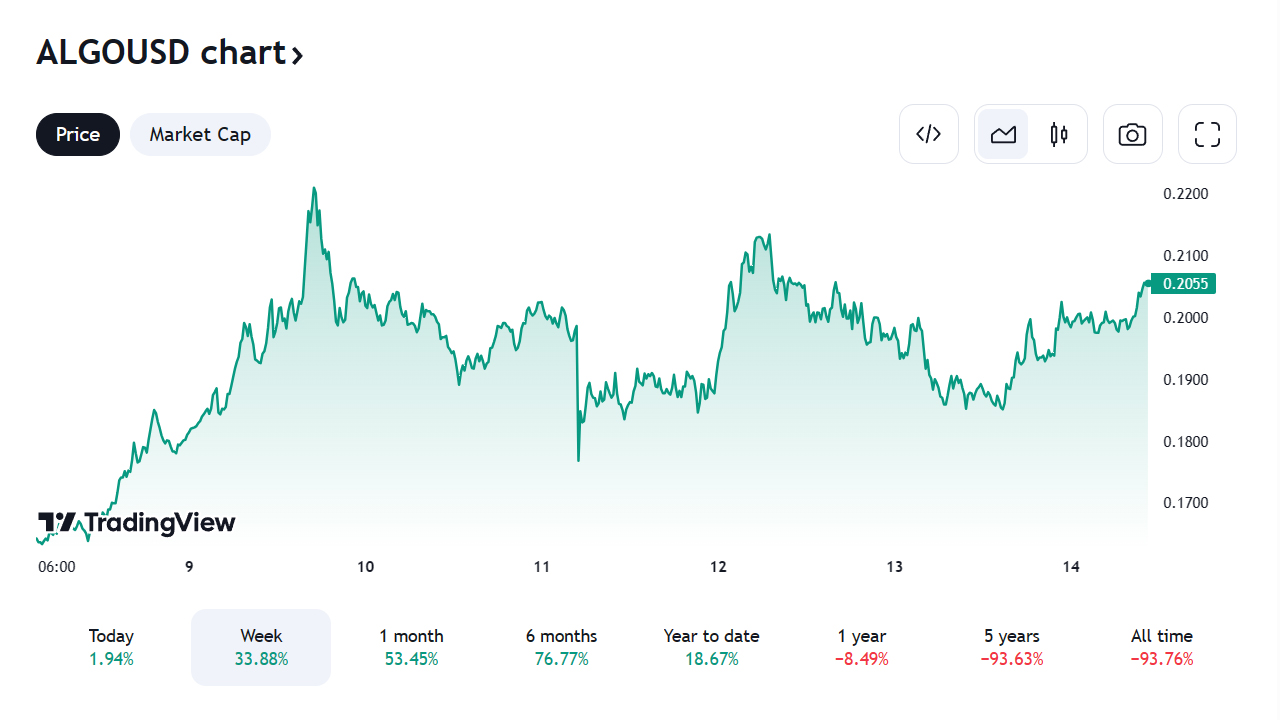Select the Market Cap toggle
Image resolution: width=1280 pixels, height=720 pixels.
pos(200,134)
